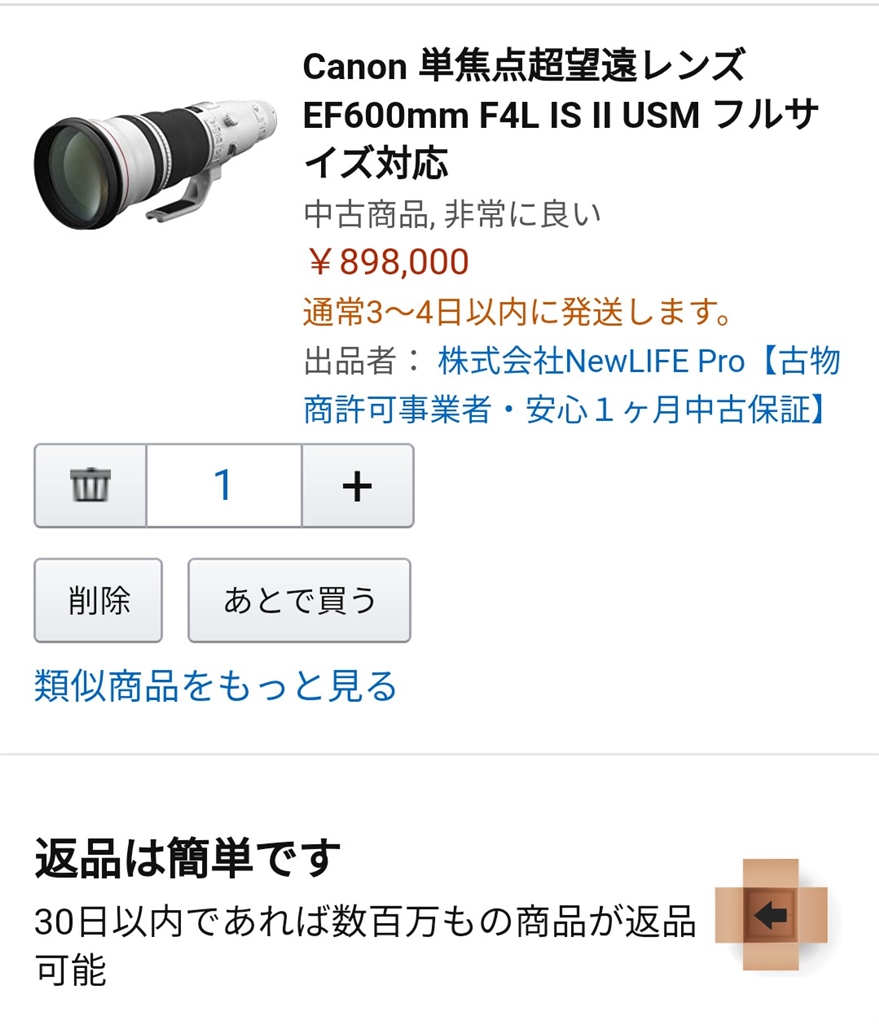Tap the 30日以内であれば return policy description
The height and width of the screenshot is (1024, 879).
pos(364,946)
